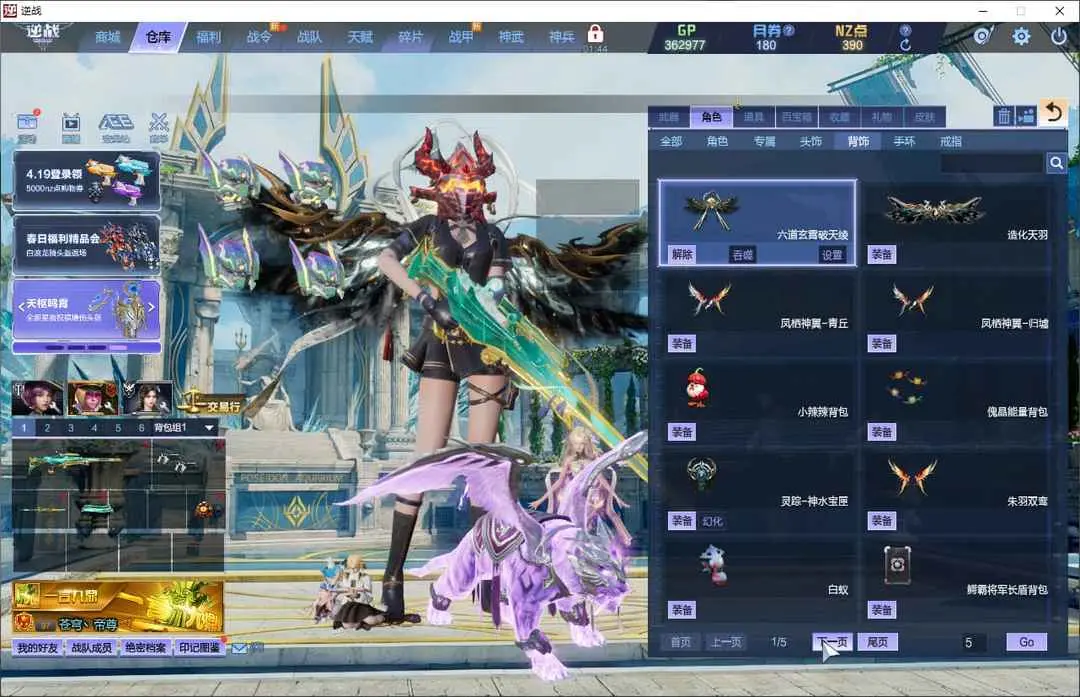Click the trash can delete icon
The height and width of the screenshot is (697, 1080).
click(1003, 116)
